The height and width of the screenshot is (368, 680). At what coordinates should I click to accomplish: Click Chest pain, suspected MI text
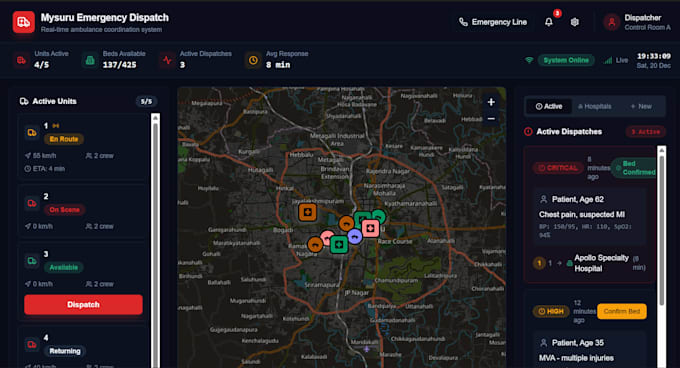click(582, 215)
